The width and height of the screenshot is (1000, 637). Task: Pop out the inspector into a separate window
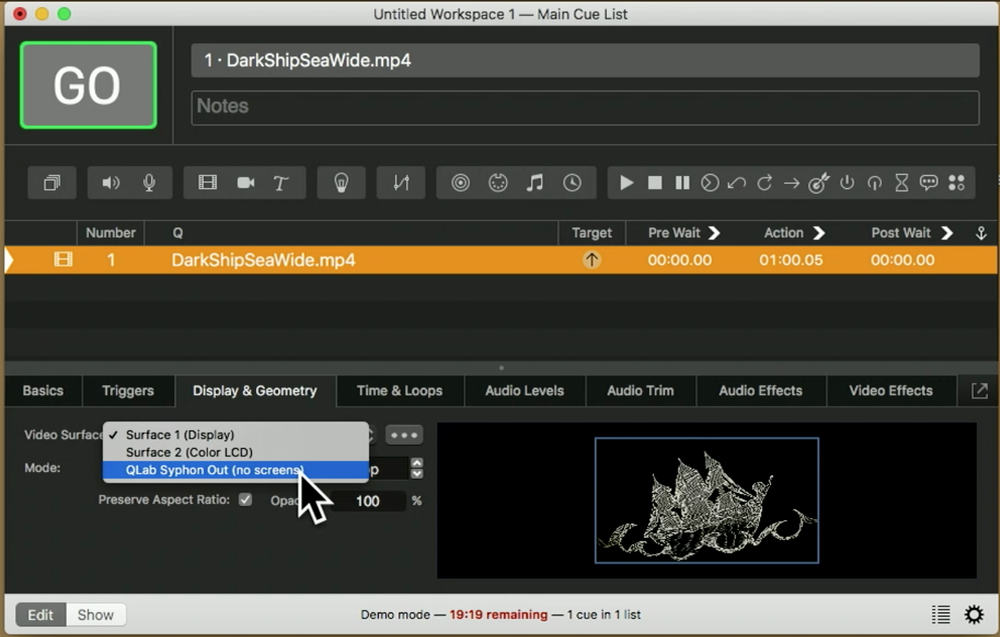[x=979, y=391]
